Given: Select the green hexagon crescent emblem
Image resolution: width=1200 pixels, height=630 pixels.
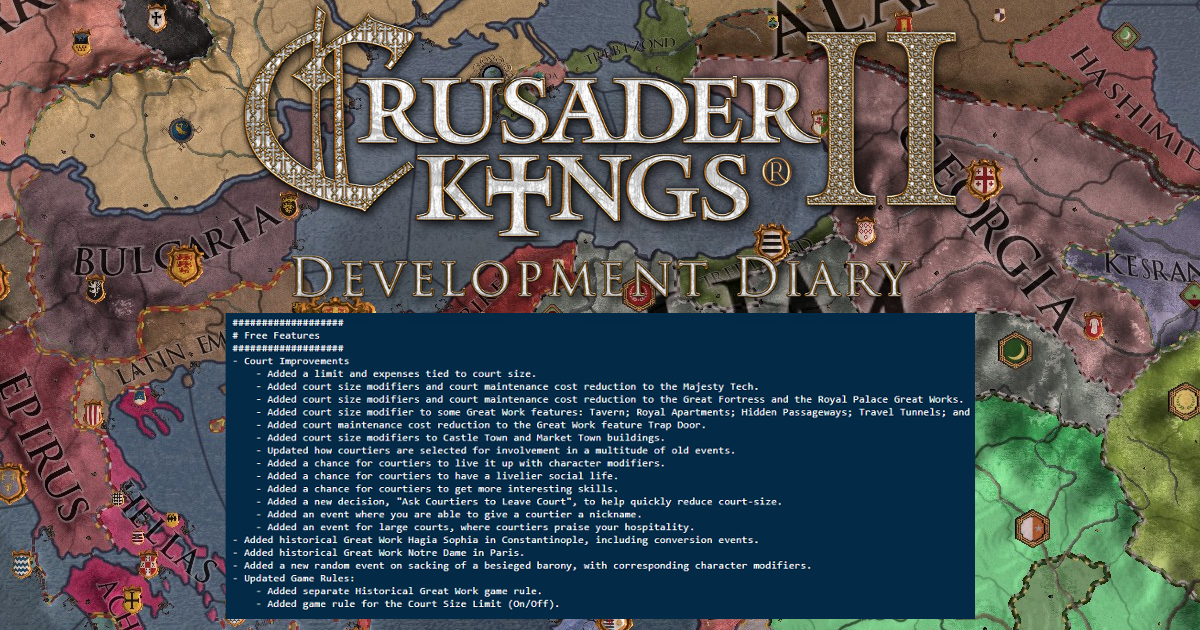Looking at the screenshot, I should [x=1014, y=352].
